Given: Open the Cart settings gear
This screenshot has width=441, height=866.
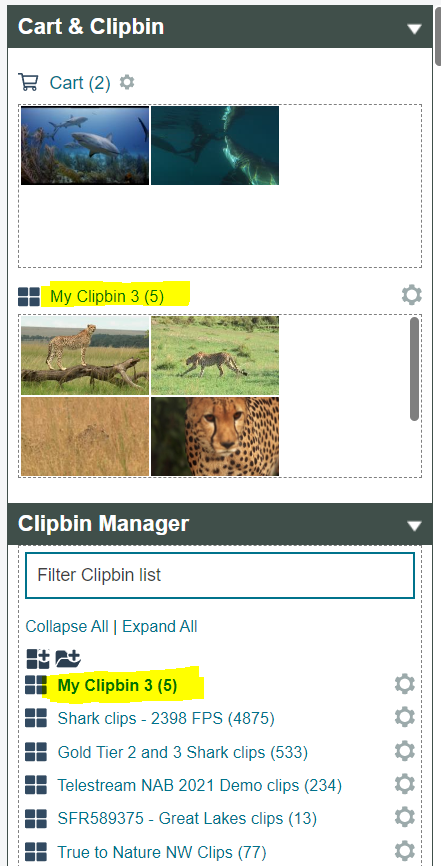Looking at the screenshot, I should pyautogui.click(x=127, y=82).
